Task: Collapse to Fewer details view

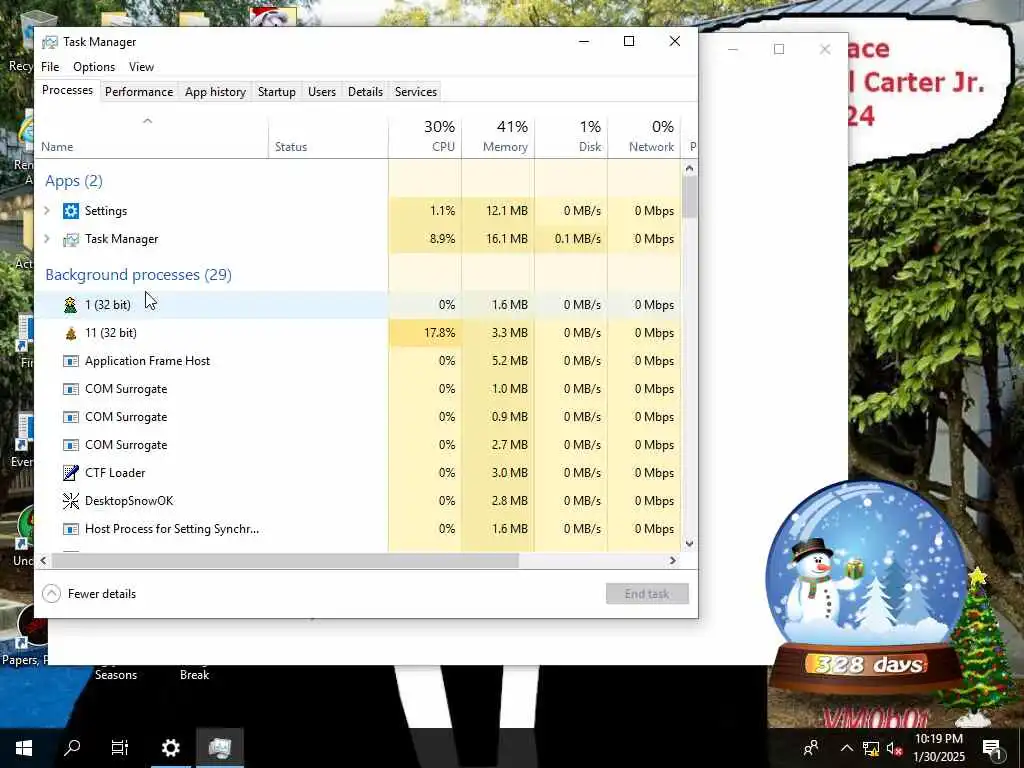Action: (x=89, y=594)
